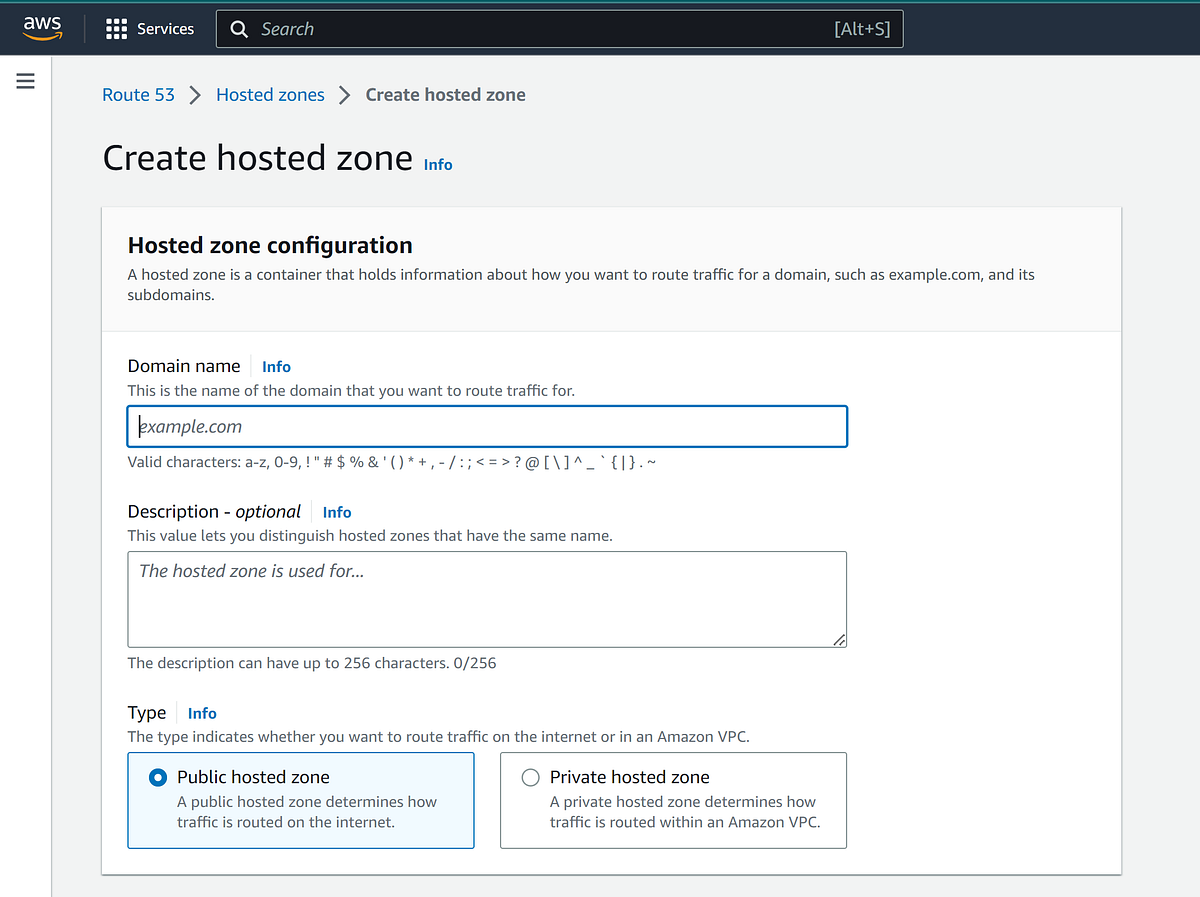1200x897 pixels.
Task: Navigate to Route 53 via the breadcrumb
Action: 138,94
